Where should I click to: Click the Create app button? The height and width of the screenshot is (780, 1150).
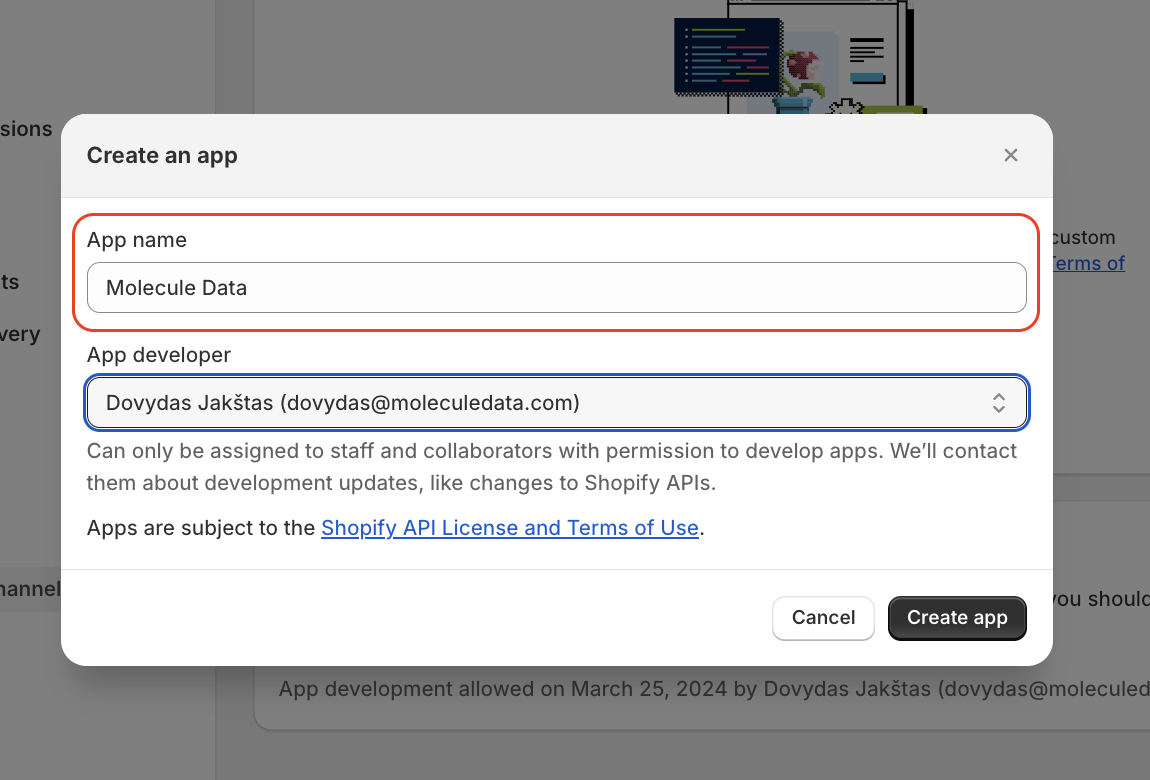[957, 618]
